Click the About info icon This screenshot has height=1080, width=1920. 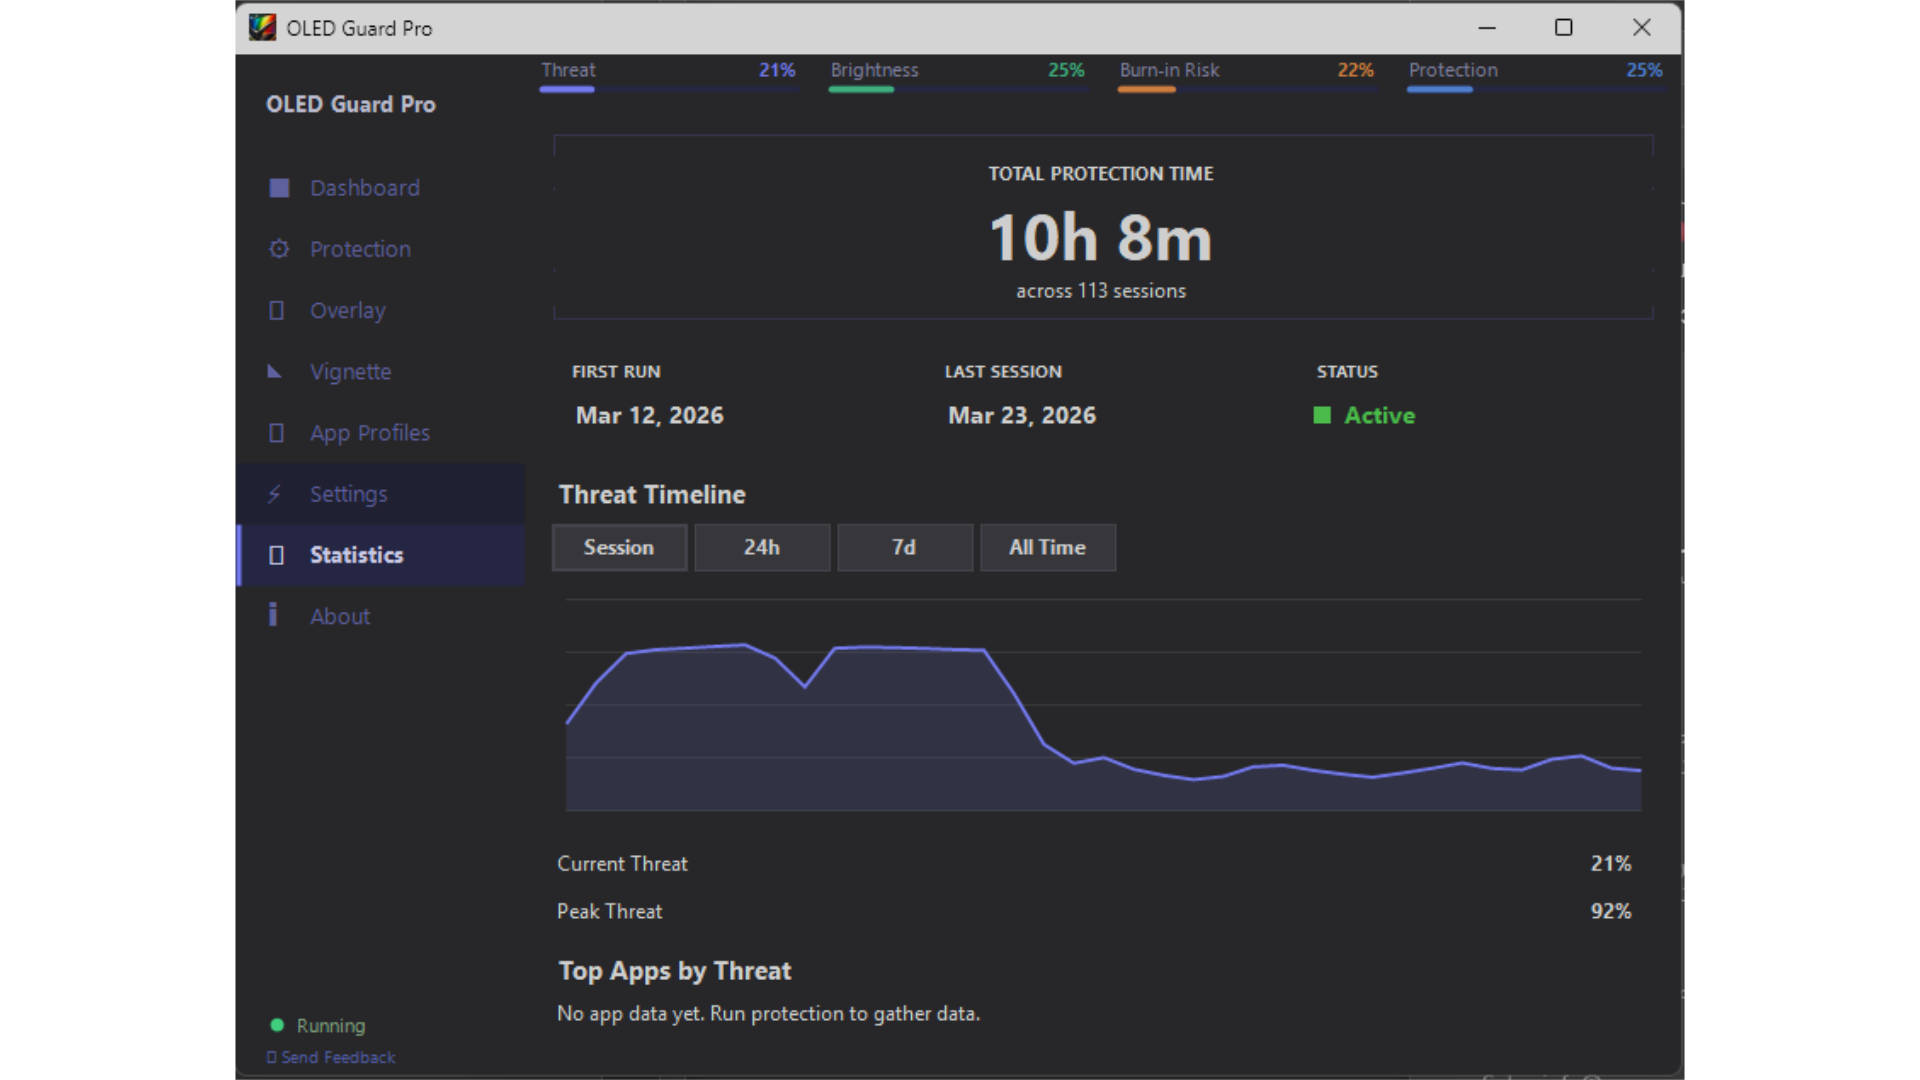click(273, 615)
